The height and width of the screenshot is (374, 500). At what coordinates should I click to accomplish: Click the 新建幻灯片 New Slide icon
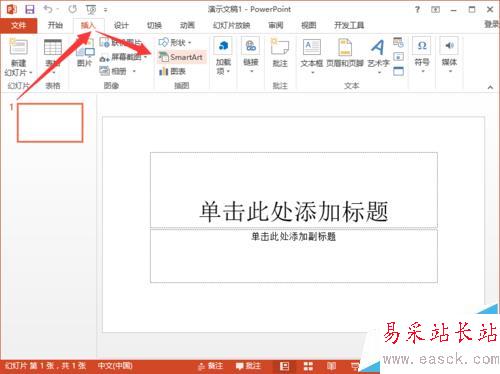(x=18, y=47)
